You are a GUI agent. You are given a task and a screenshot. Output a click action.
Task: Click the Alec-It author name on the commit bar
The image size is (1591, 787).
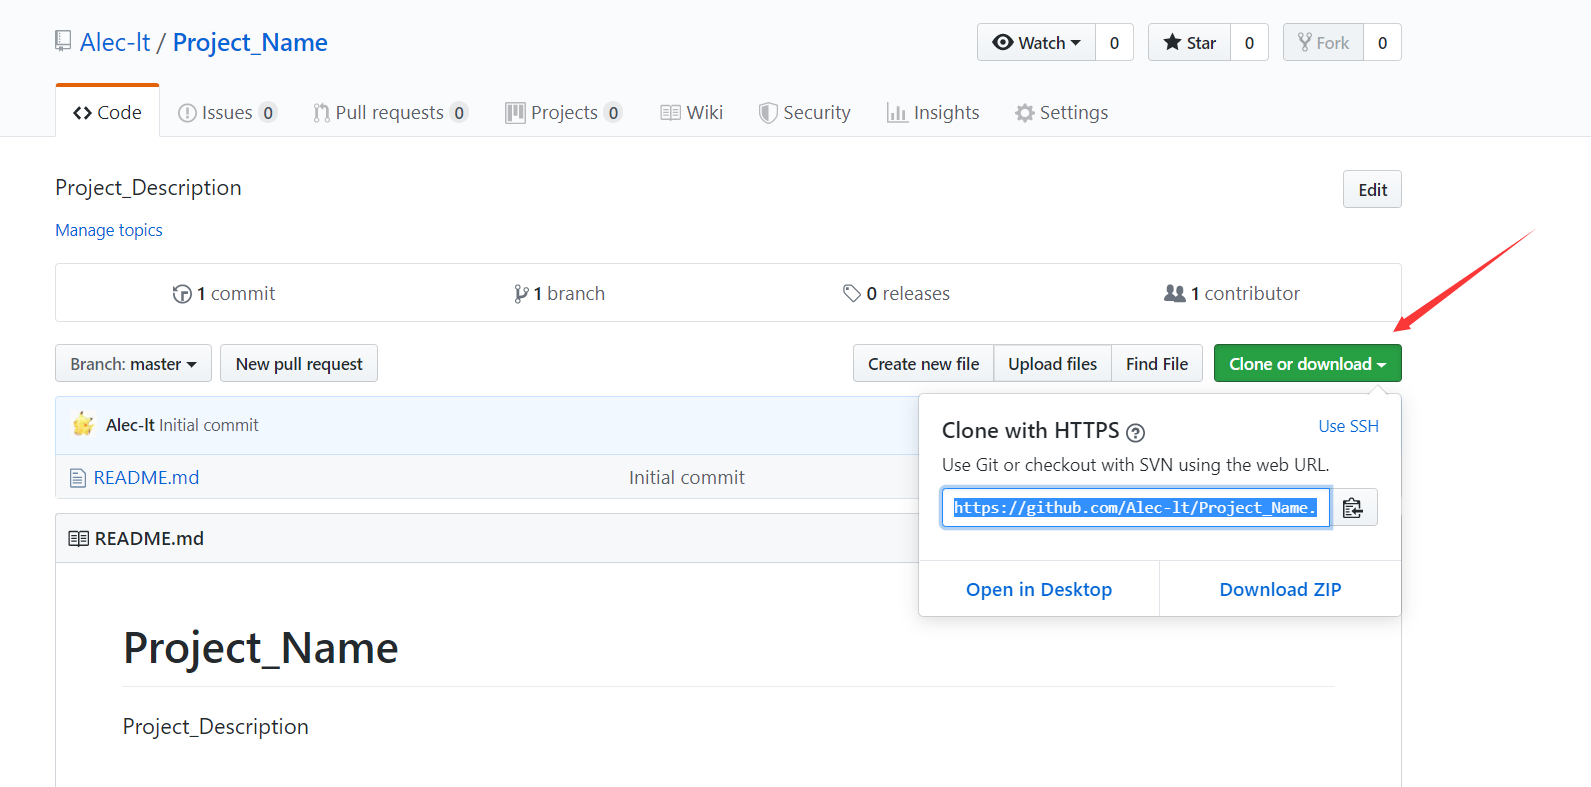130,425
